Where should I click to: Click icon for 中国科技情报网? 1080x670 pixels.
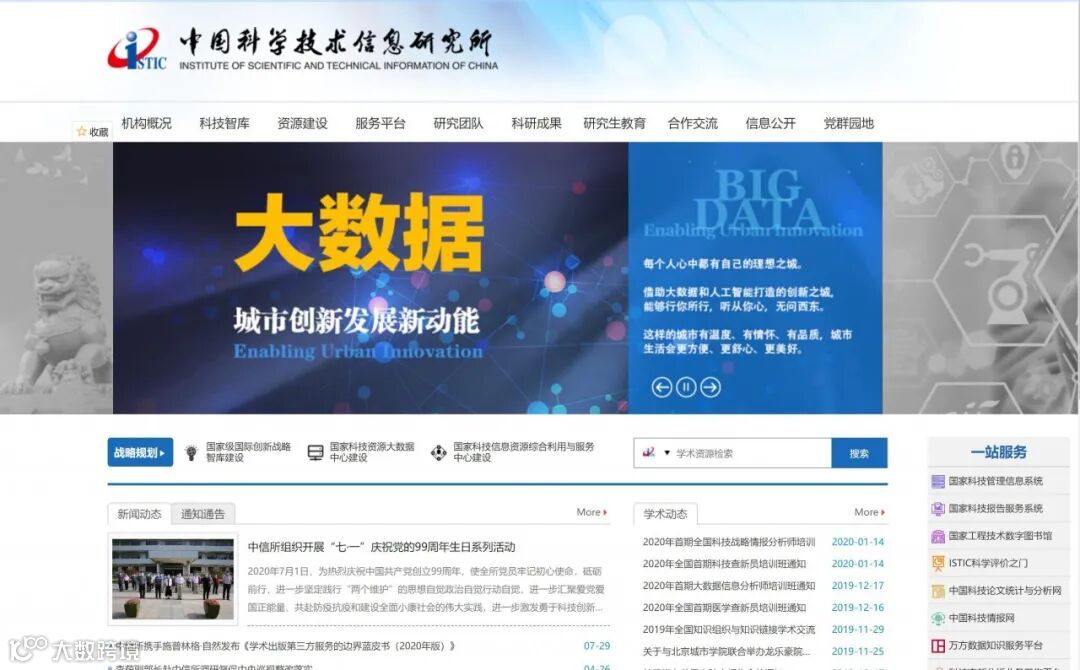938,618
